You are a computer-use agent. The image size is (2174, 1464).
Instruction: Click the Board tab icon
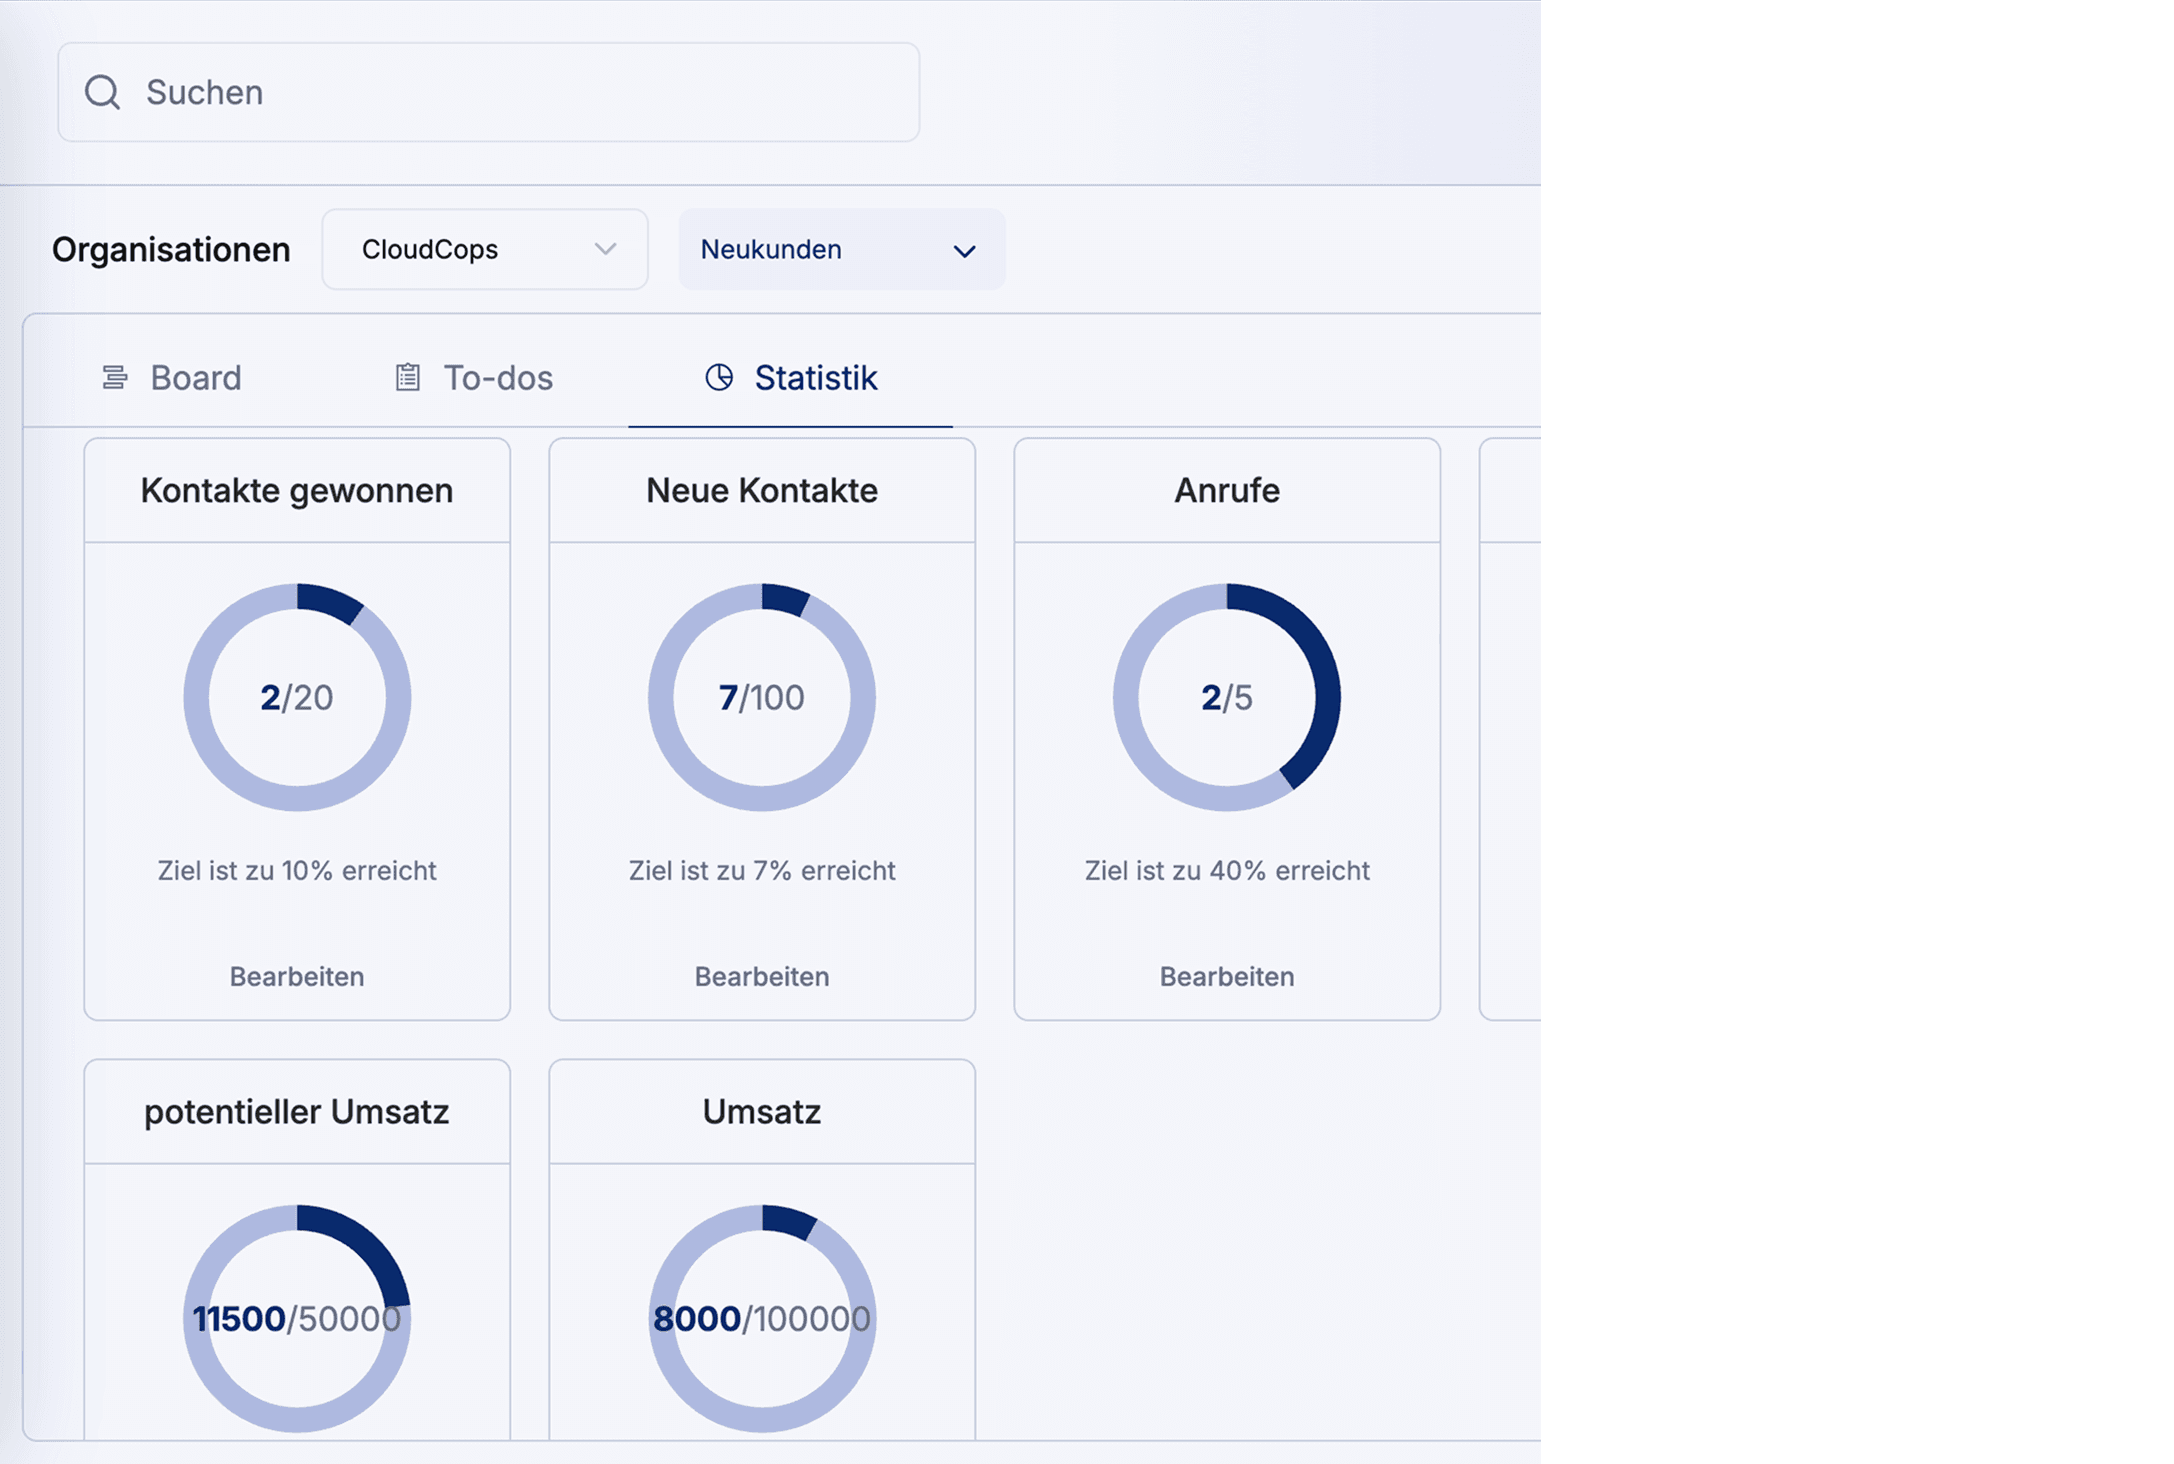click(x=115, y=378)
